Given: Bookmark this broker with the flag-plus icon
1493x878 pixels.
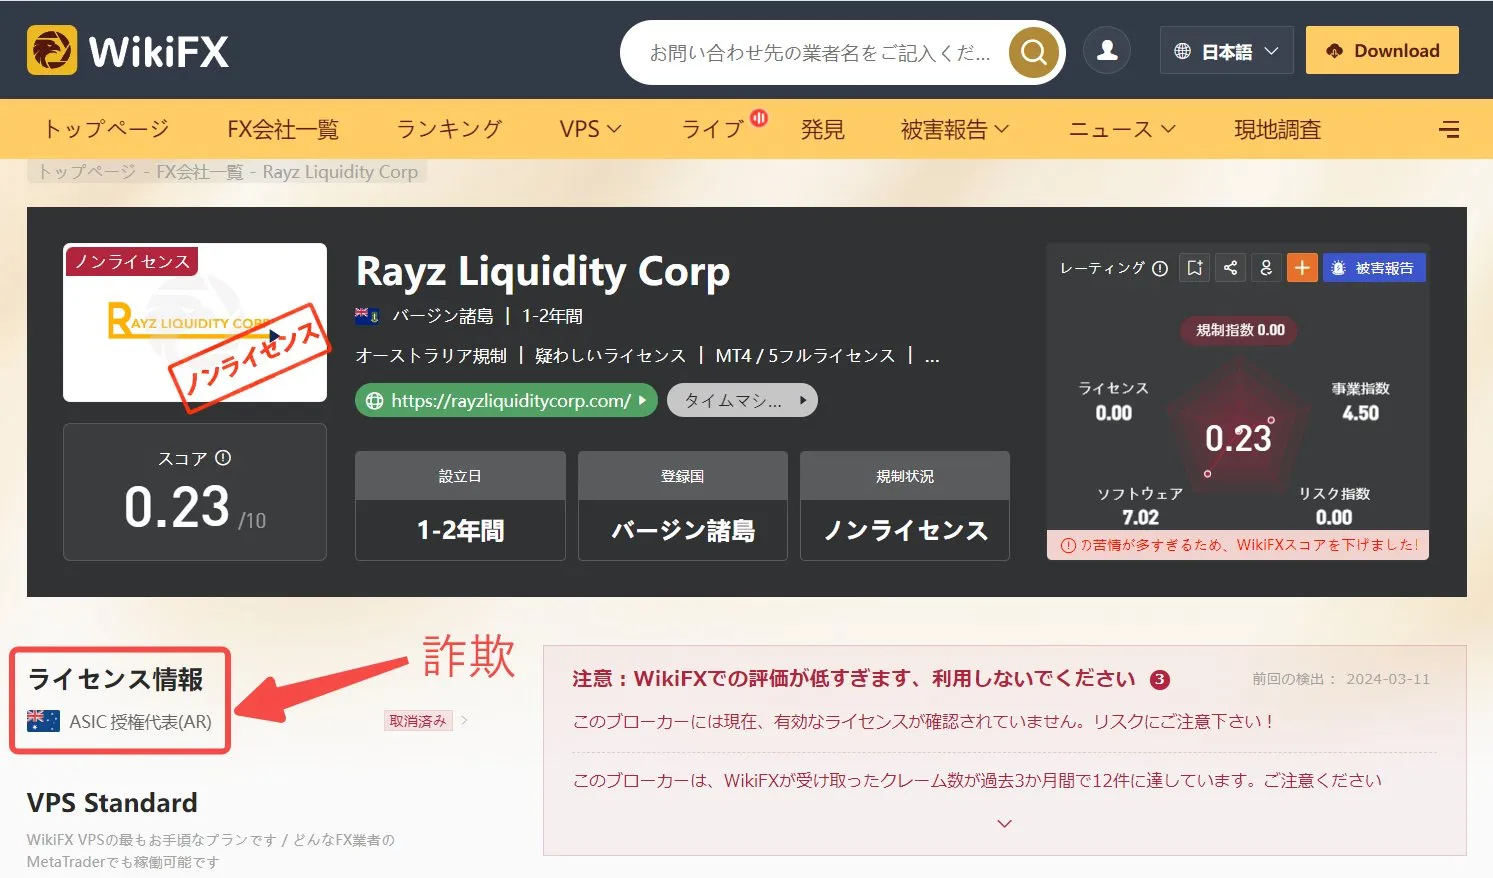Looking at the screenshot, I should [1195, 268].
